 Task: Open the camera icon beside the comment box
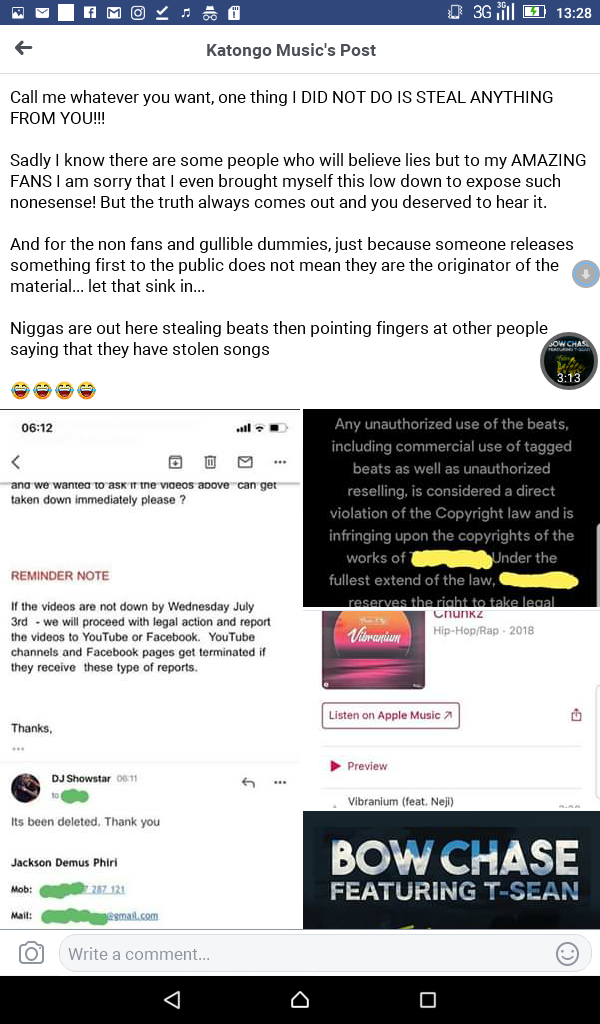31,953
